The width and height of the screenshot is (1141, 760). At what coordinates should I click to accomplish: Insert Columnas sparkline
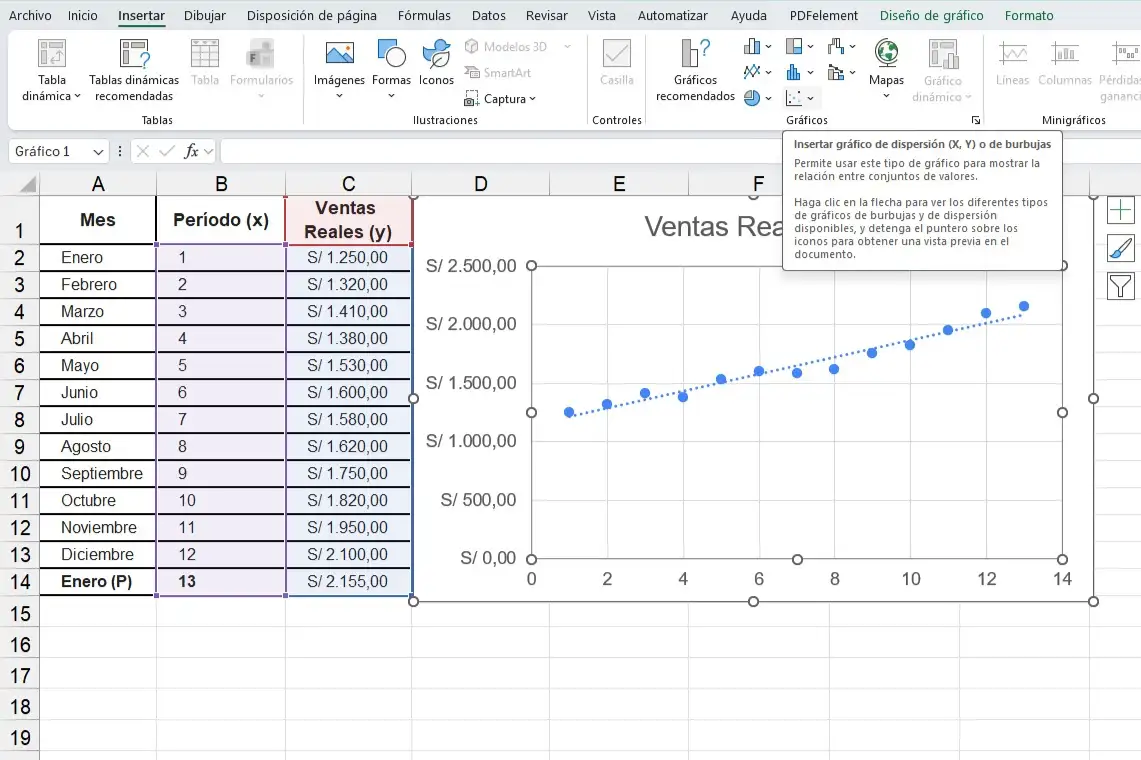[x=1065, y=64]
